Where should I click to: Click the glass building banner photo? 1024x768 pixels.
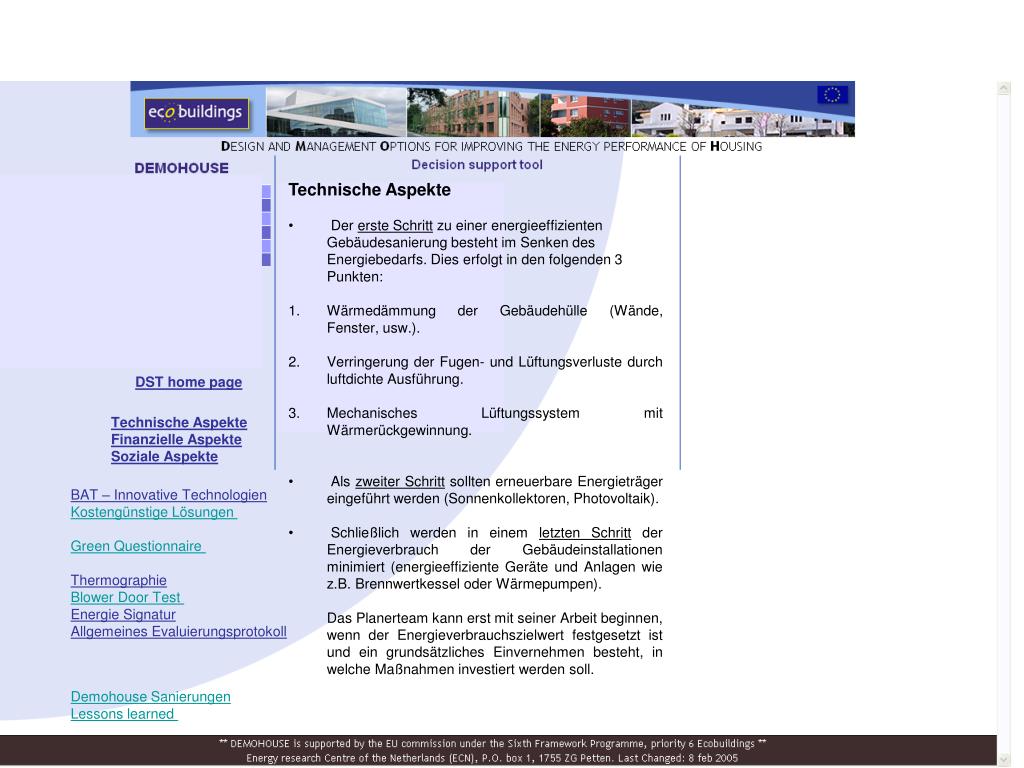(x=336, y=112)
